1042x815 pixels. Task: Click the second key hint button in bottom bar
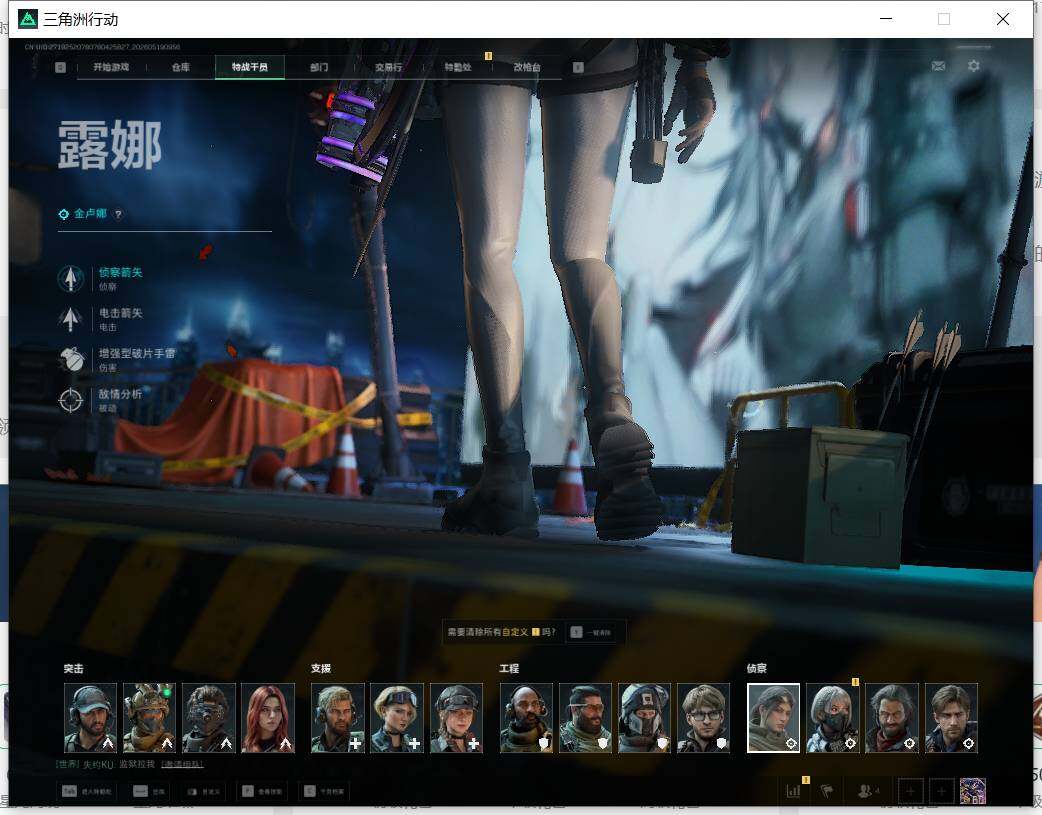(x=149, y=791)
